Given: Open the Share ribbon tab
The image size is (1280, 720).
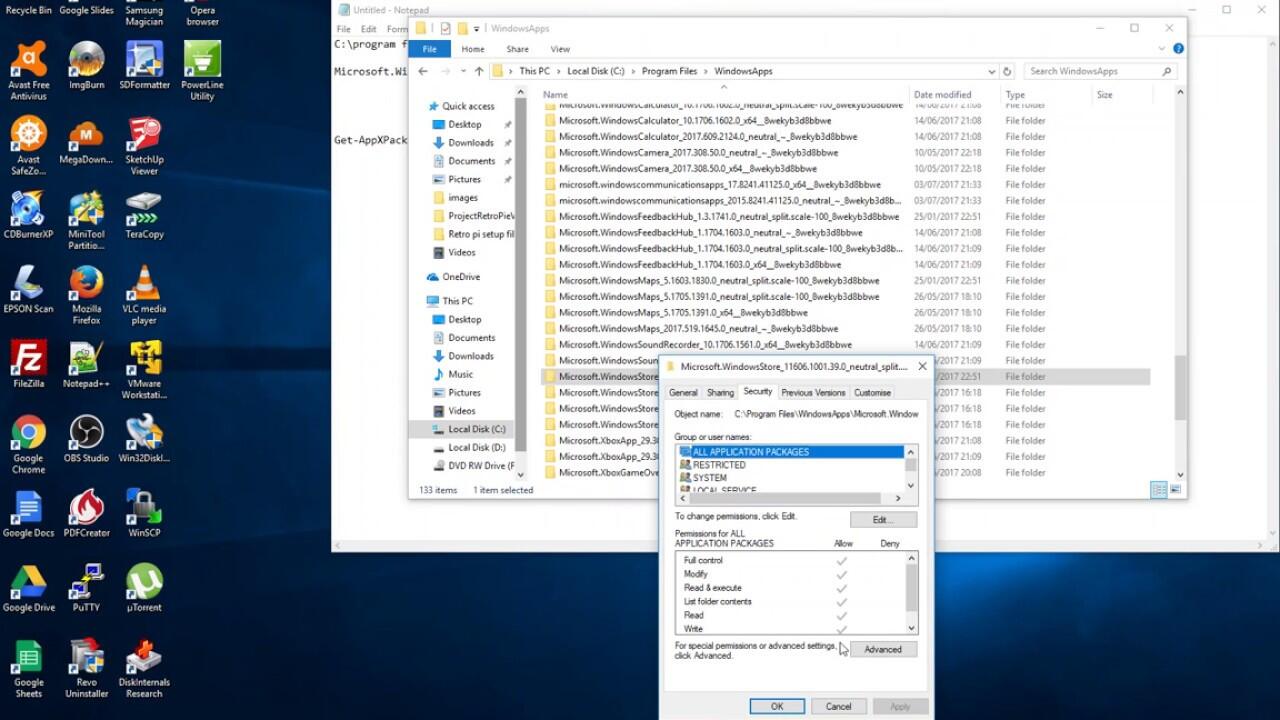Looking at the screenshot, I should (517, 48).
